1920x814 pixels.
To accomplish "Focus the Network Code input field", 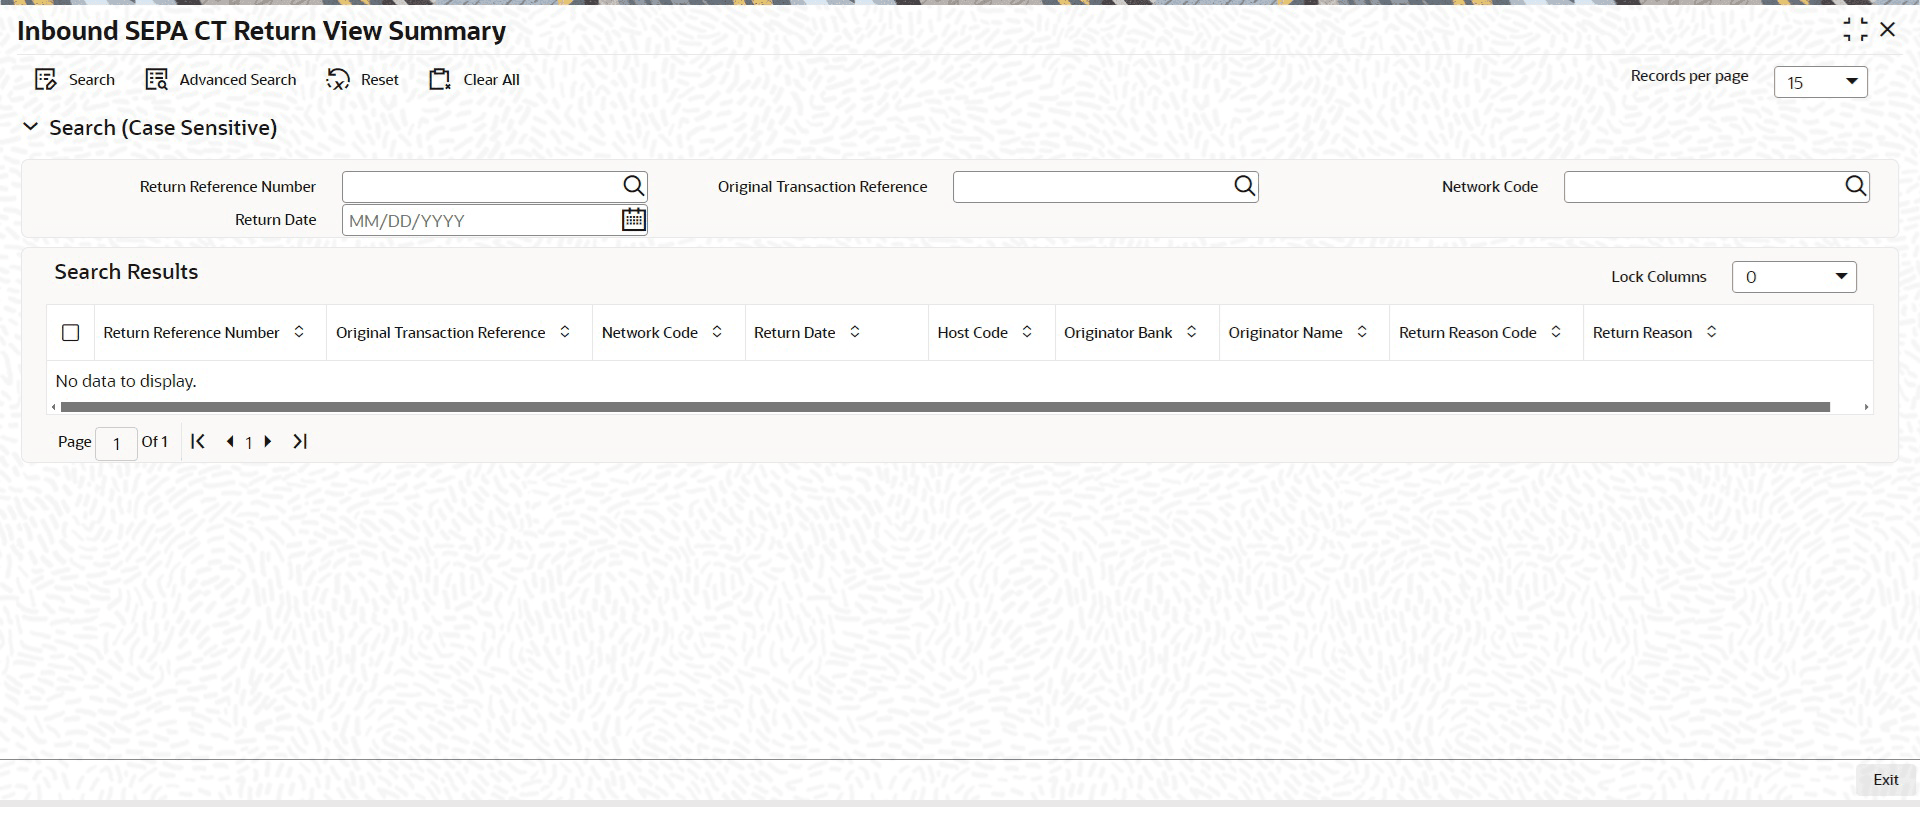I will pos(1703,187).
